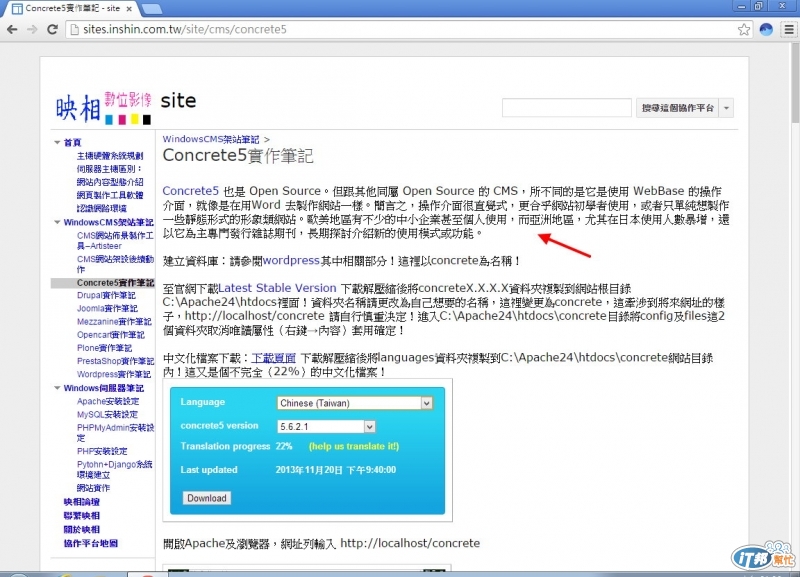
Task: Open WindowsCMS架站筆記 sidebar heading
Action: tap(108, 222)
